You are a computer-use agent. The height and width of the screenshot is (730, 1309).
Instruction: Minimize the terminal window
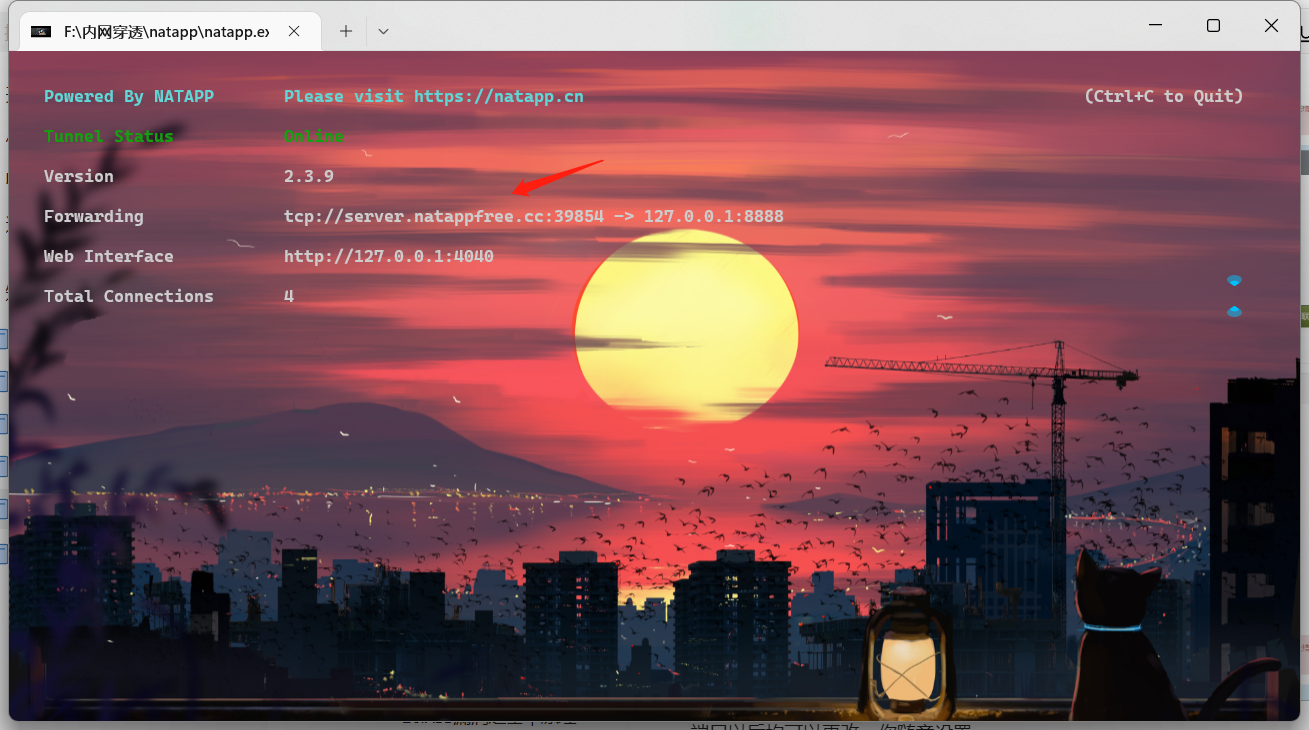pos(1155,26)
